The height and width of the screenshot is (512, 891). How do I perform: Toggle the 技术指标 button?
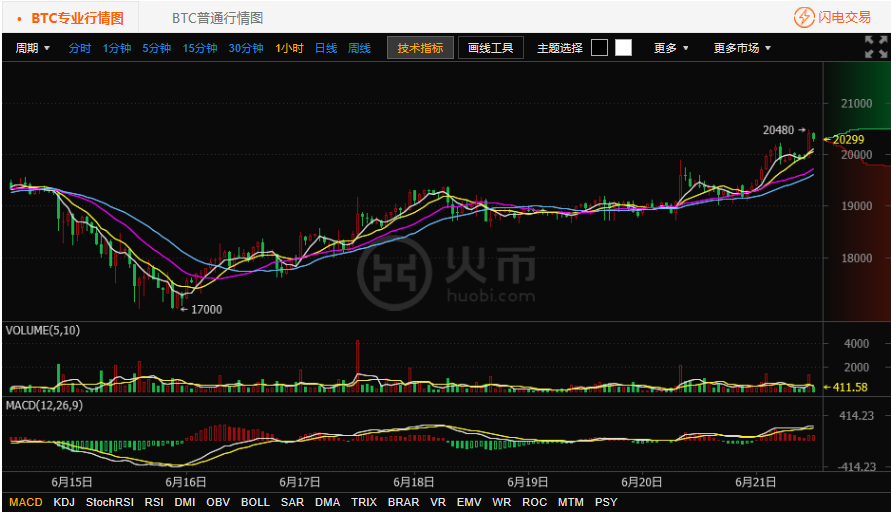[420, 48]
